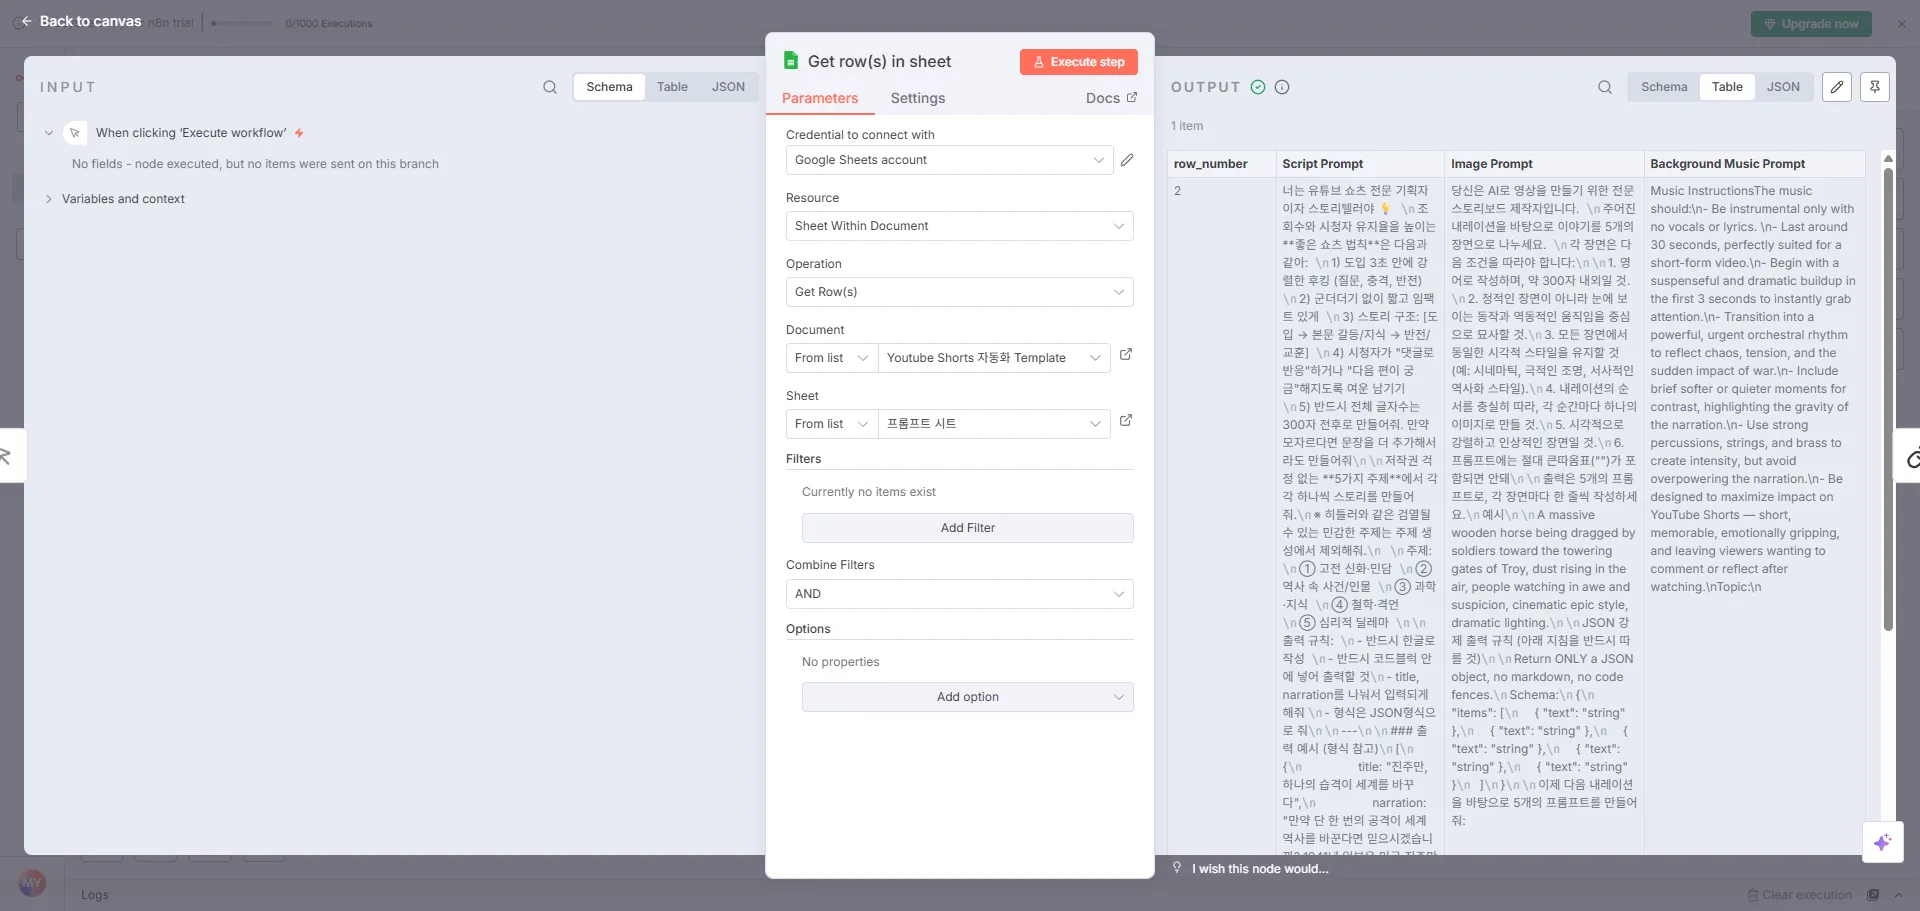1920x911 pixels.
Task: Open the AI assistant sparkle icon
Action: tap(1883, 842)
